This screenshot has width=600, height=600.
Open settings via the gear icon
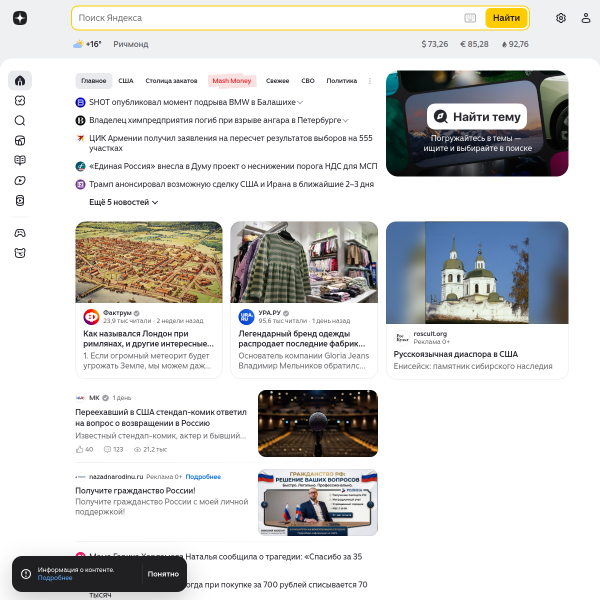coord(561,18)
